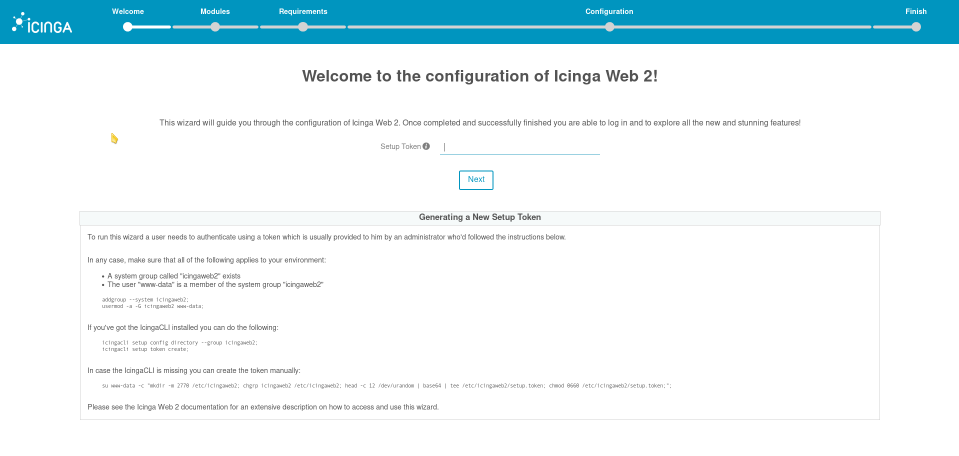Click the "su www-data -c" manual token command
Screen dimensions: 959x456
tap(387, 386)
